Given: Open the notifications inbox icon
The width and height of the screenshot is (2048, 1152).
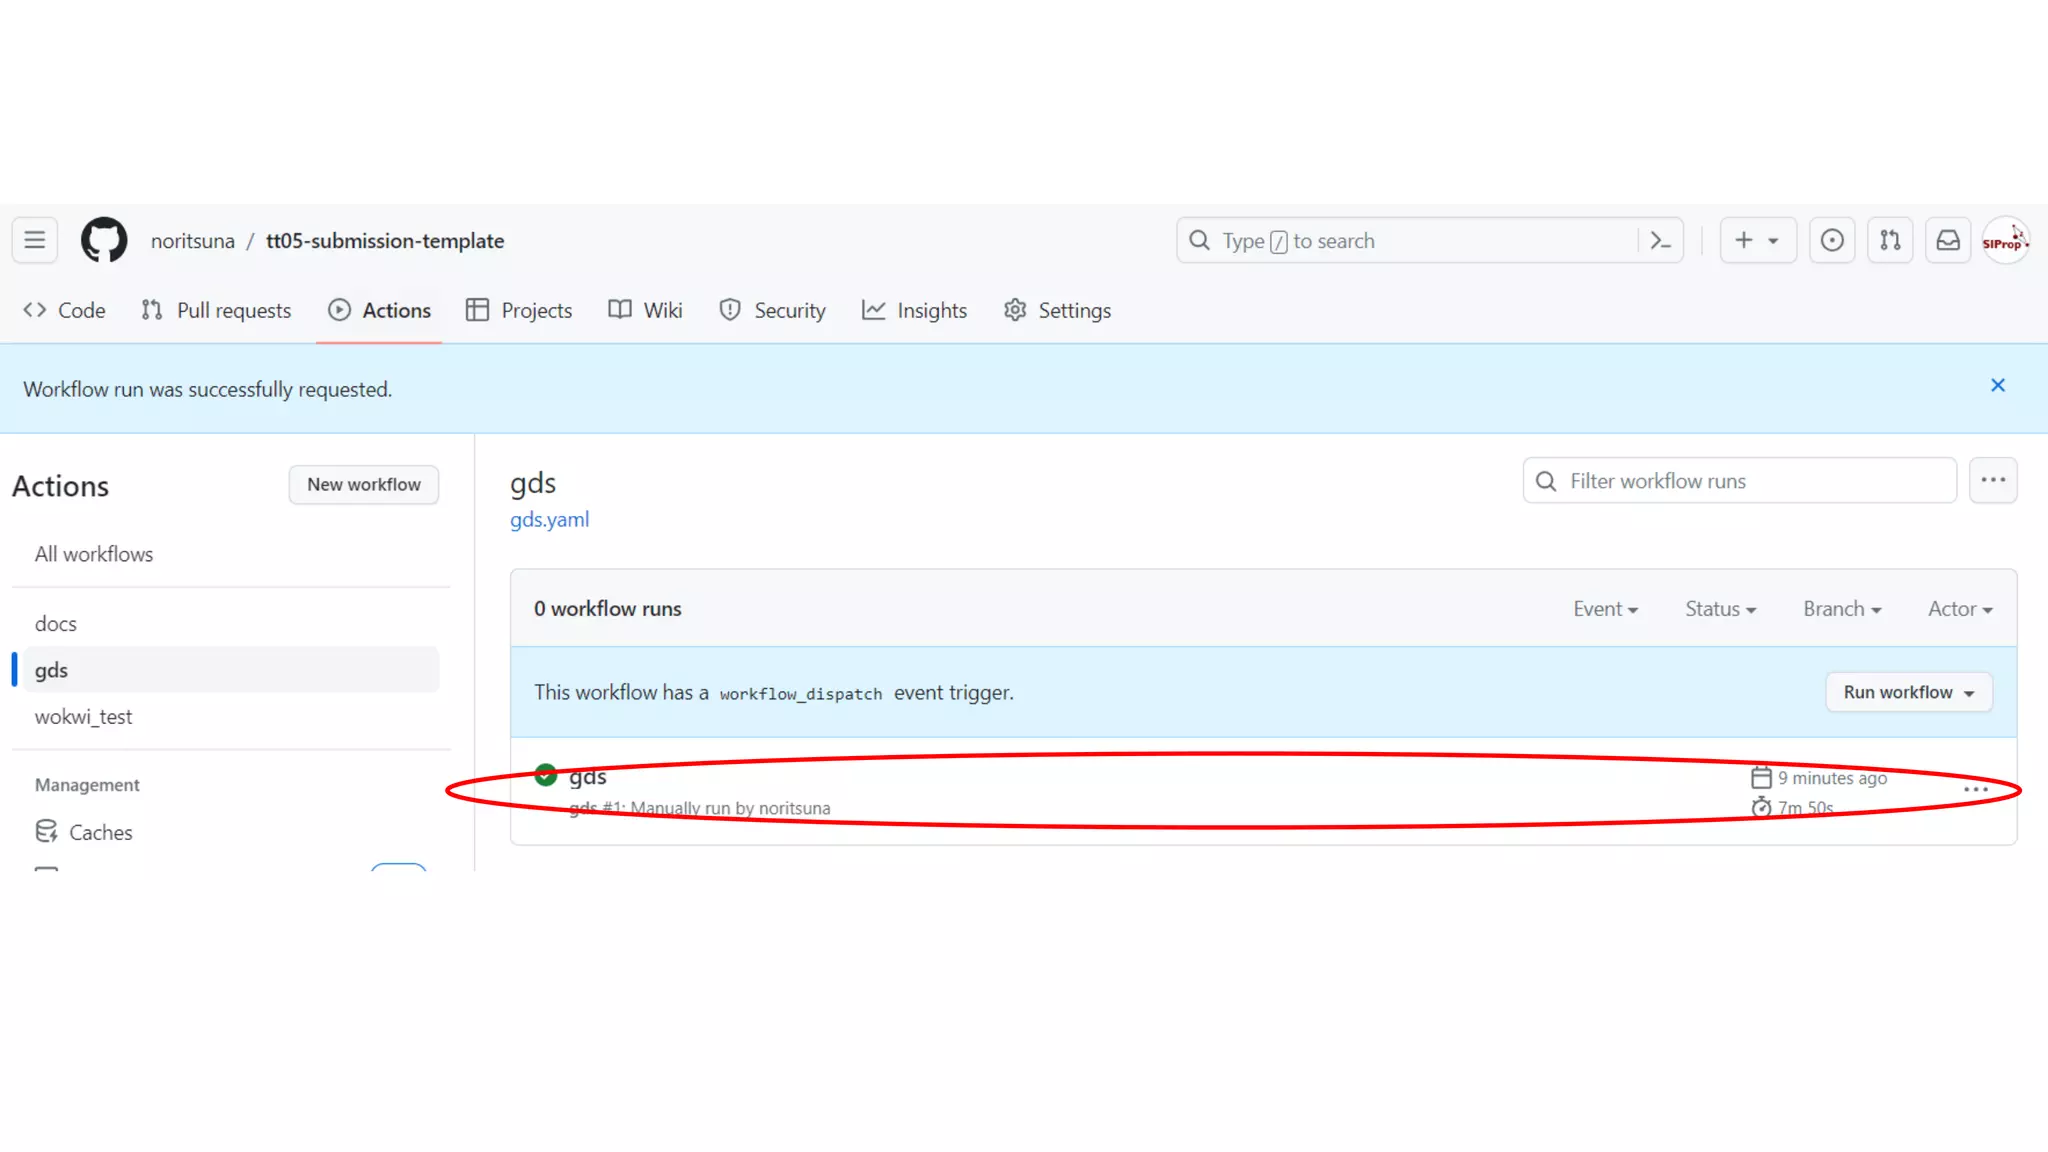Looking at the screenshot, I should 1948,240.
